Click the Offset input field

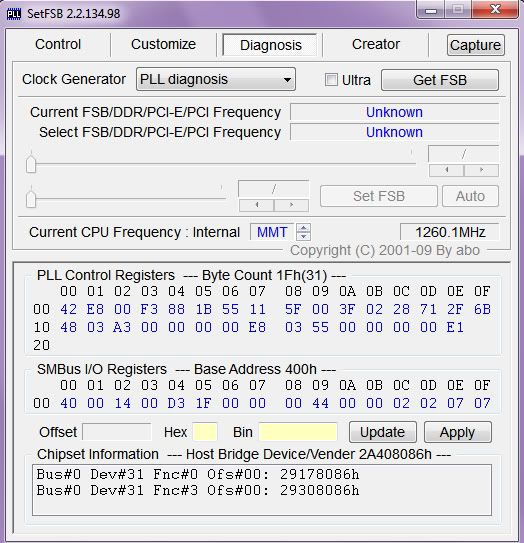tap(117, 432)
